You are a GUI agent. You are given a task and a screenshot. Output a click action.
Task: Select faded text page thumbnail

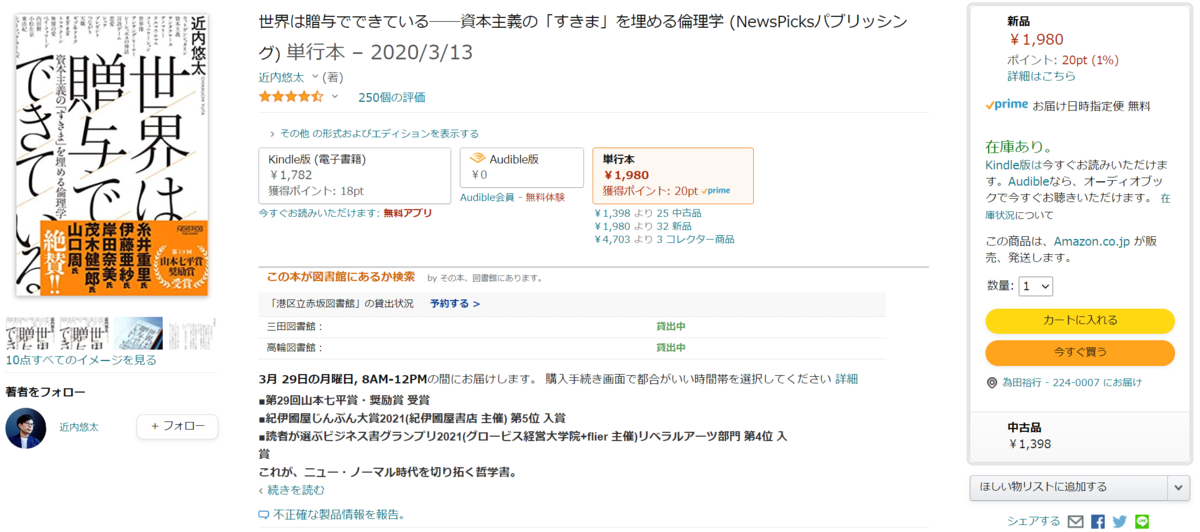tap(191, 334)
